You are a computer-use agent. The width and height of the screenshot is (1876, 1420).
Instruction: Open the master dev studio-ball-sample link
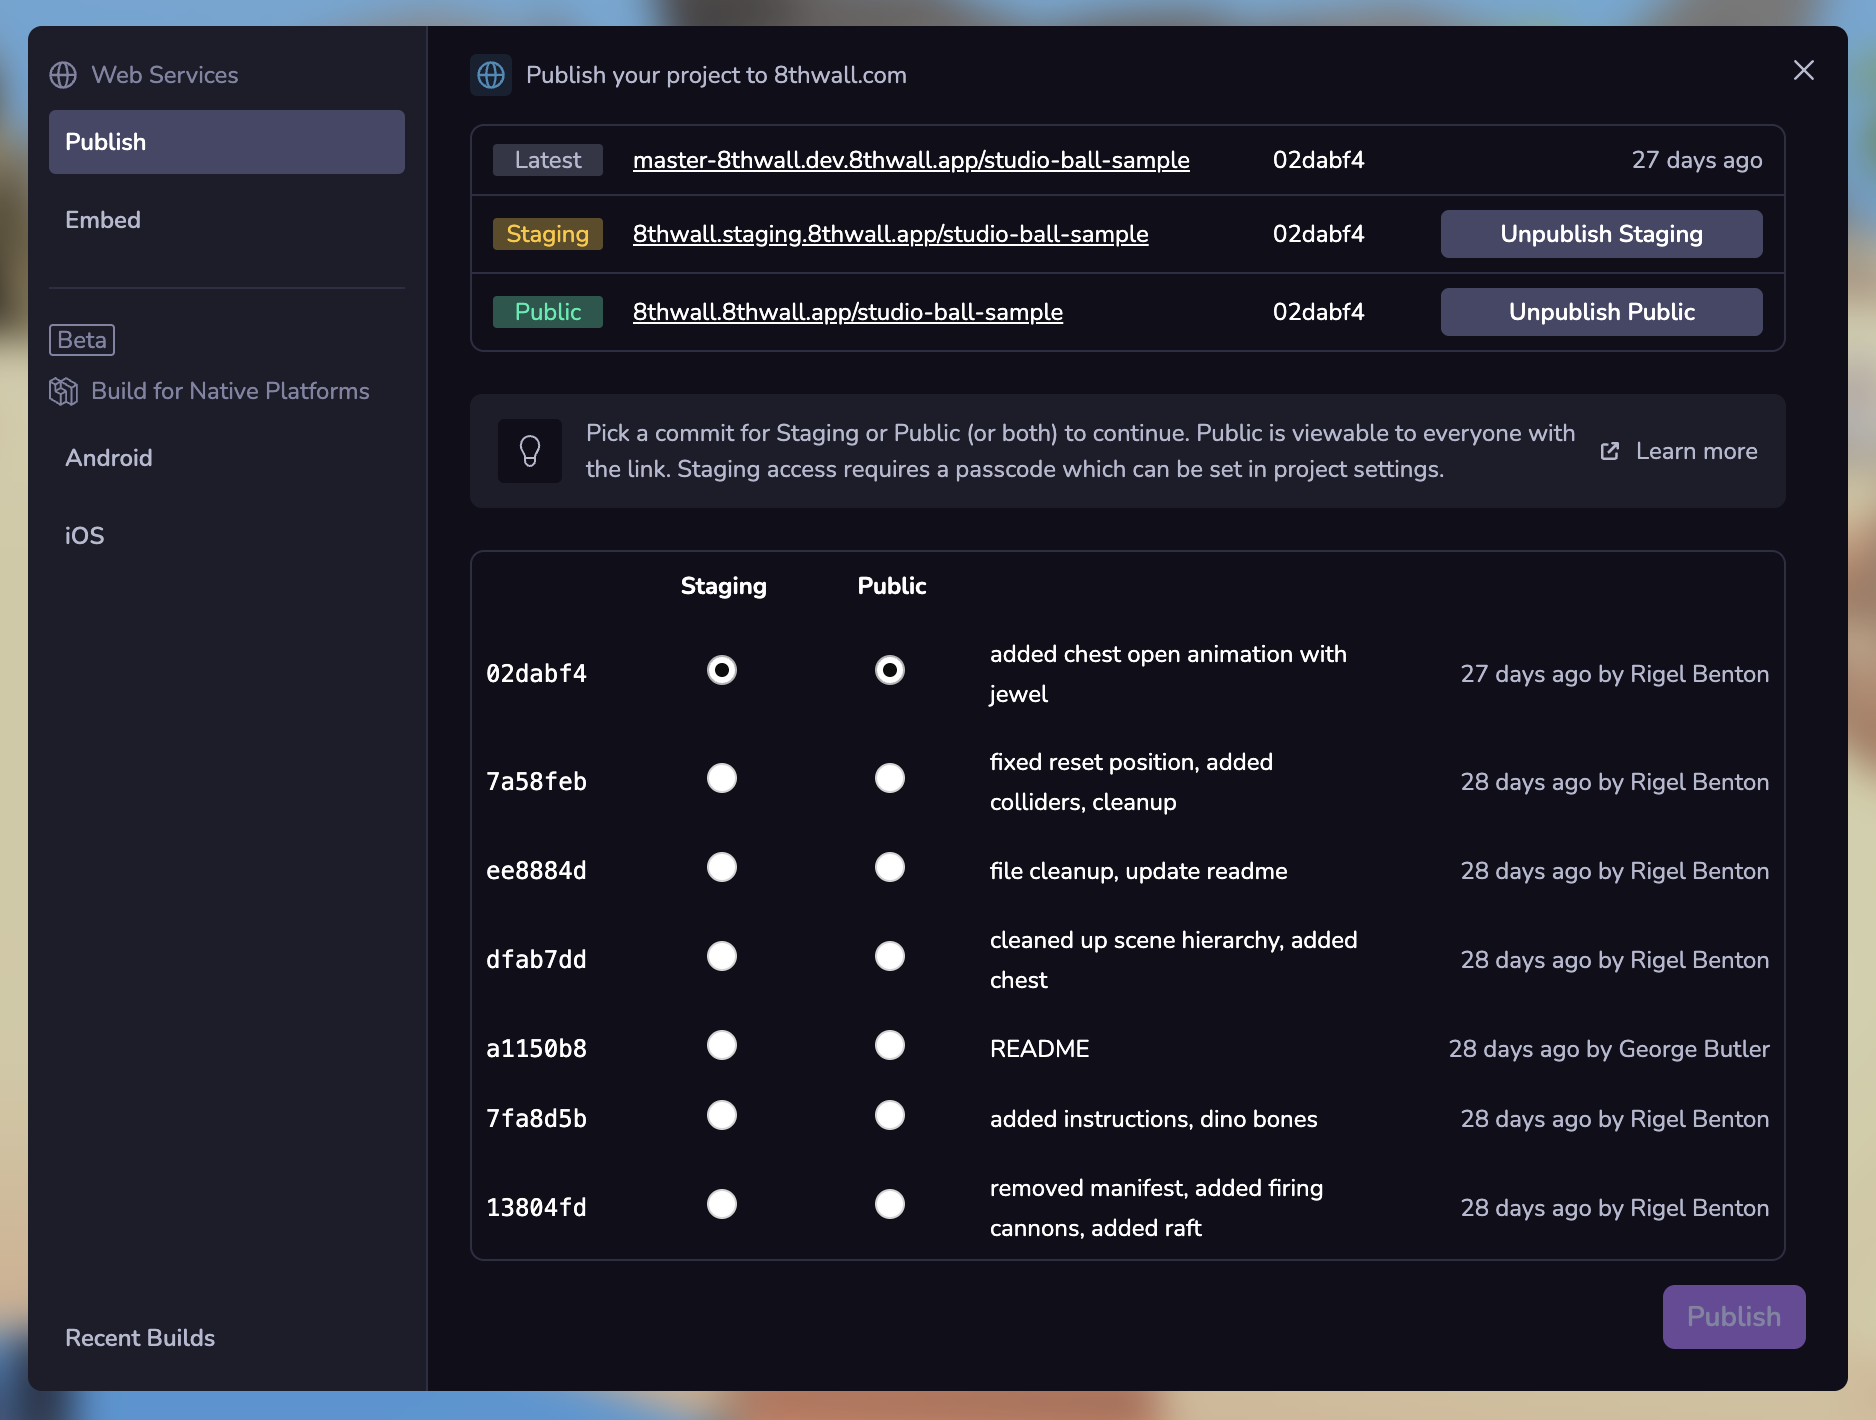(911, 160)
